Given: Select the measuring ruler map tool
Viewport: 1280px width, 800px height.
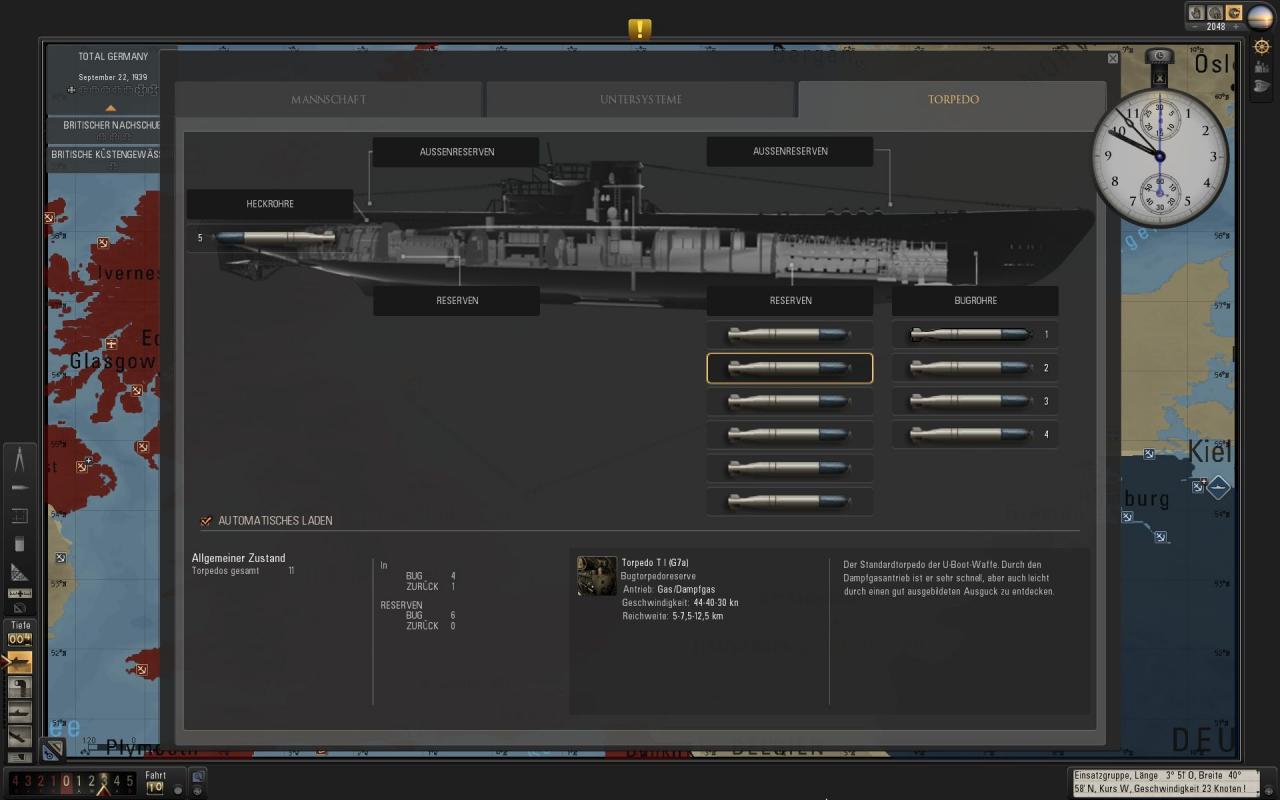Looking at the screenshot, I should coord(19,594).
